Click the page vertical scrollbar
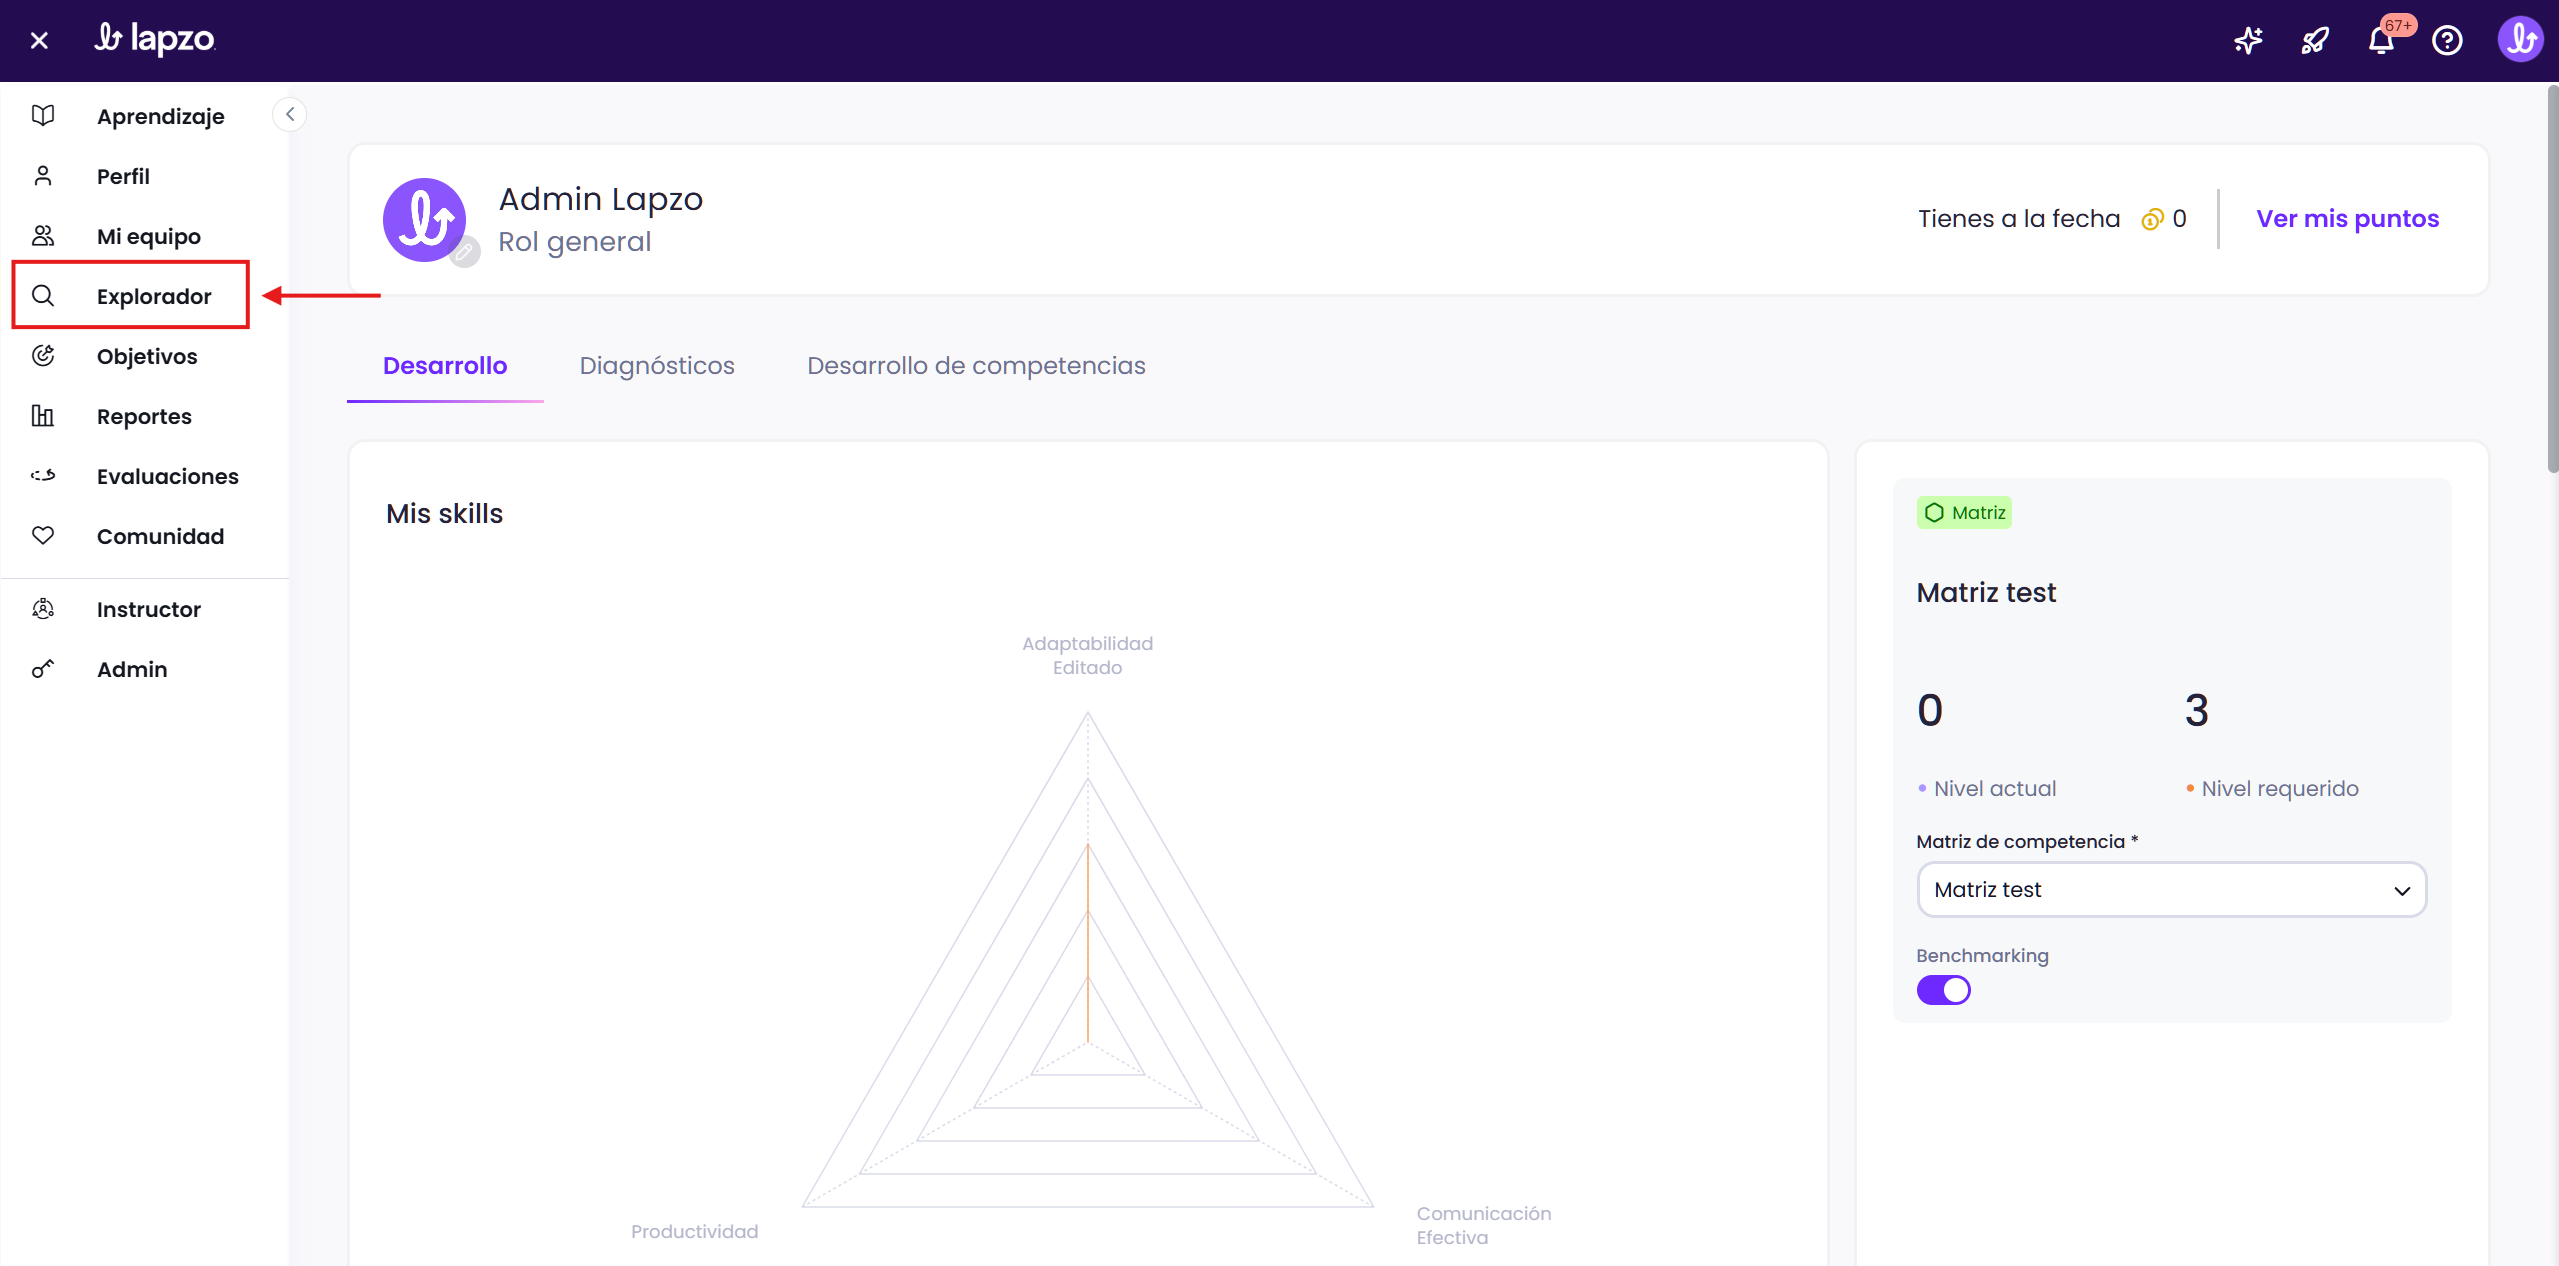The width and height of the screenshot is (2559, 1266). coord(2551,280)
